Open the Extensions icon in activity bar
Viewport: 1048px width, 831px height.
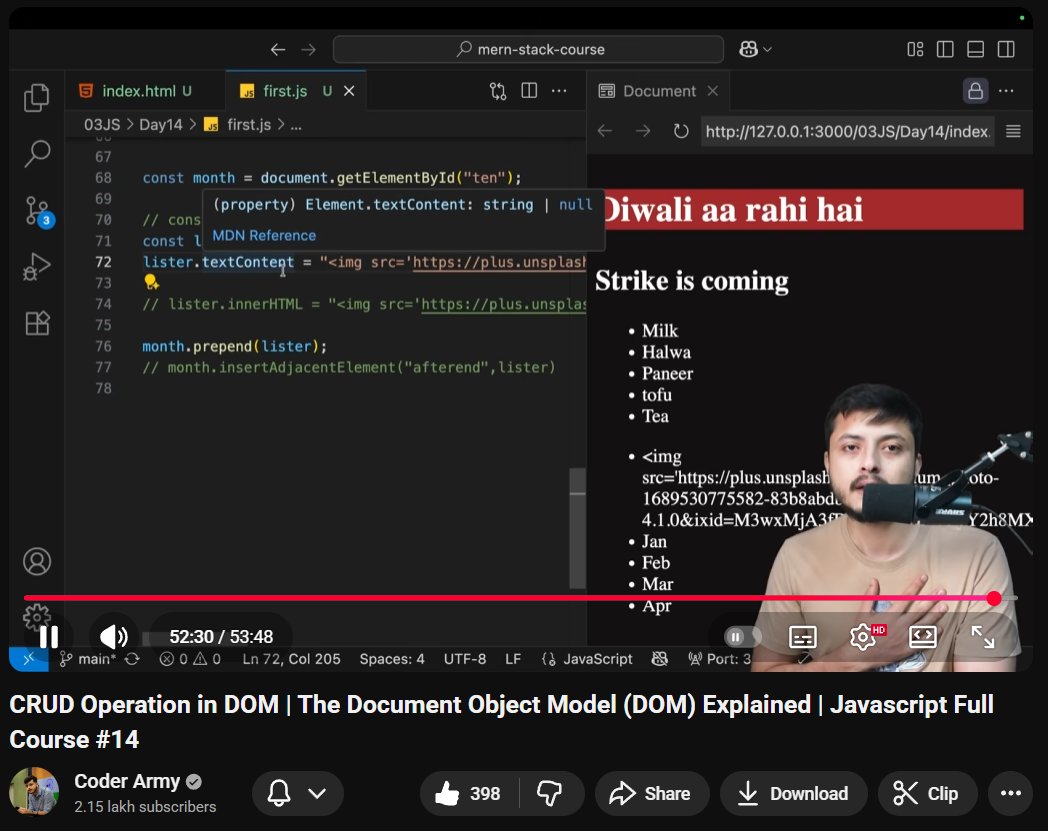(x=37, y=324)
